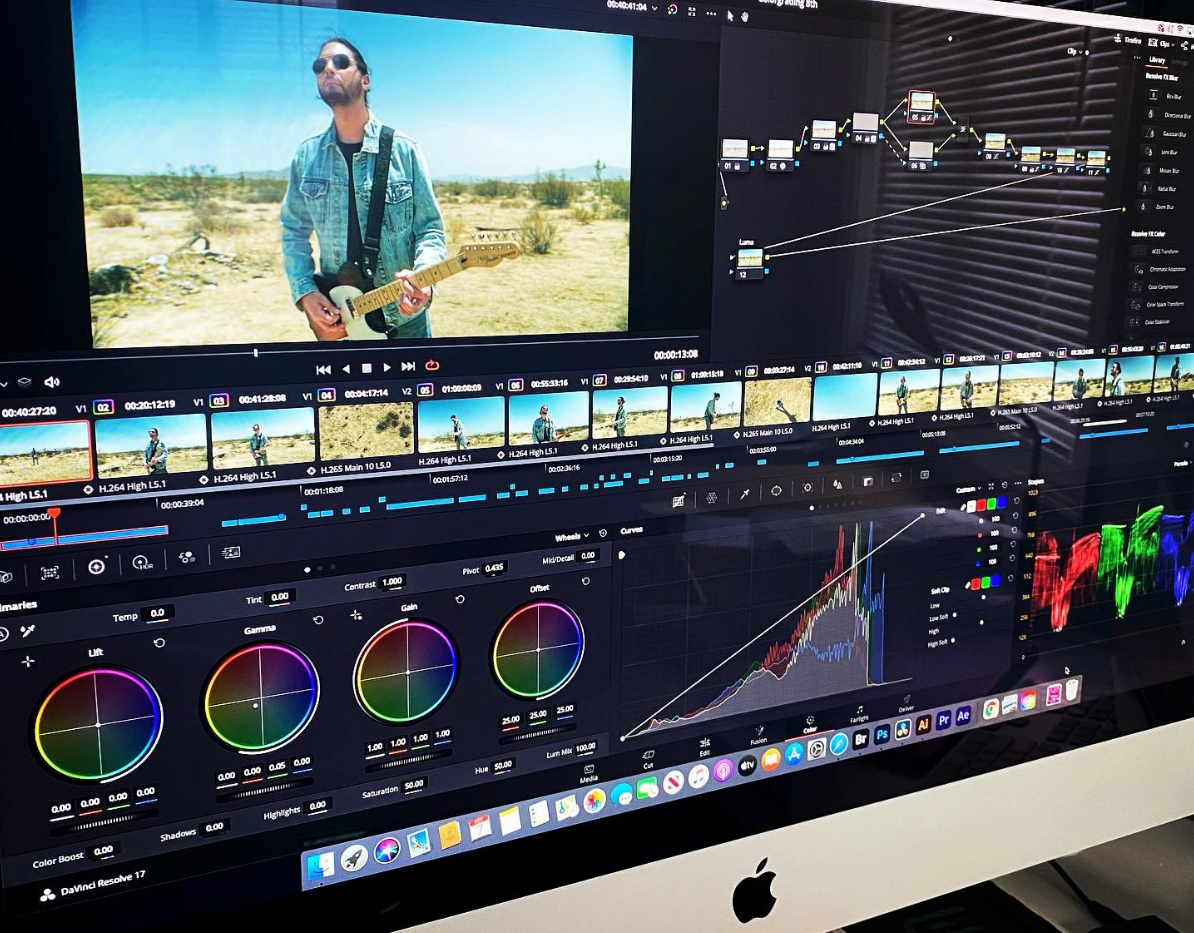Viewport: 1194px width, 933px height.
Task: Play the clip in reverse
Action: (346, 369)
